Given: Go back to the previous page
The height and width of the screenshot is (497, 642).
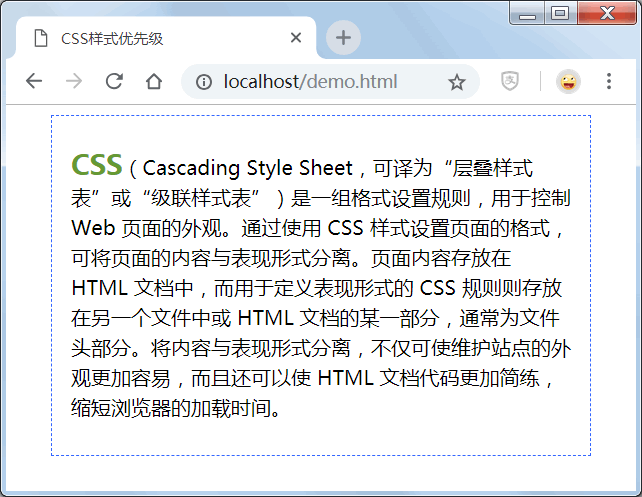Looking at the screenshot, I should coord(34,82).
